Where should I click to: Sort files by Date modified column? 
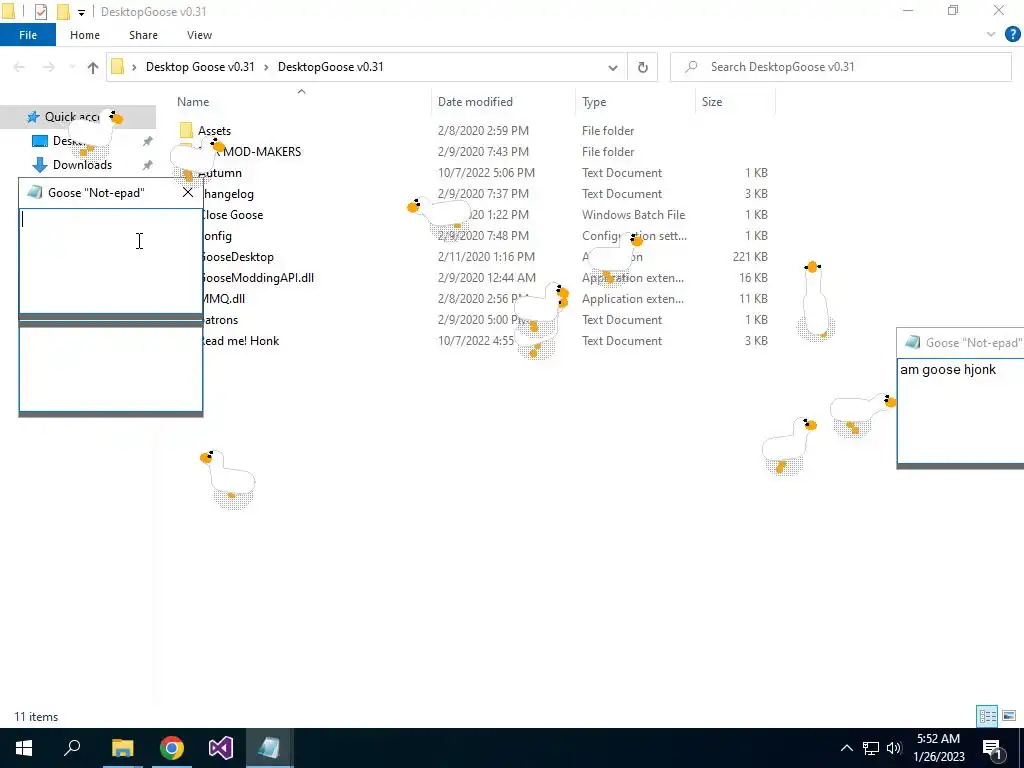point(475,102)
